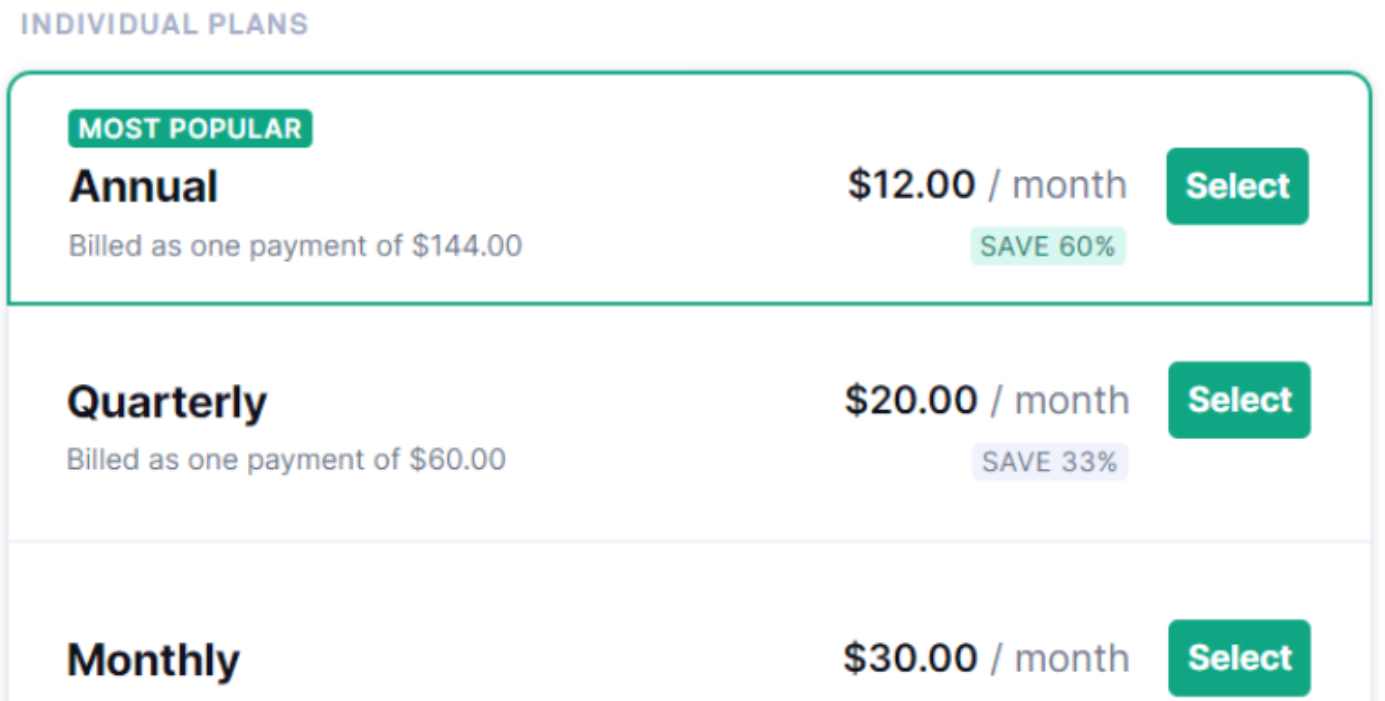Click the Monthly plan title

[152, 659]
